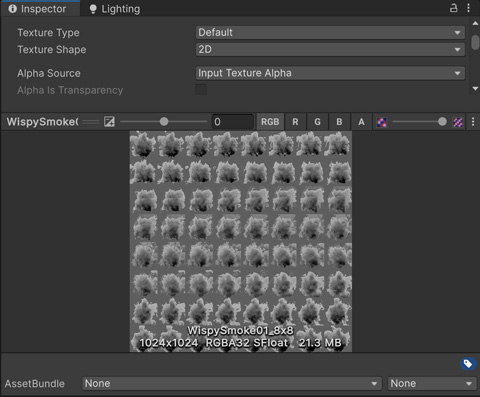The height and width of the screenshot is (397, 480).
Task: Open the Lighting tab
Action: pyautogui.click(x=115, y=9)
